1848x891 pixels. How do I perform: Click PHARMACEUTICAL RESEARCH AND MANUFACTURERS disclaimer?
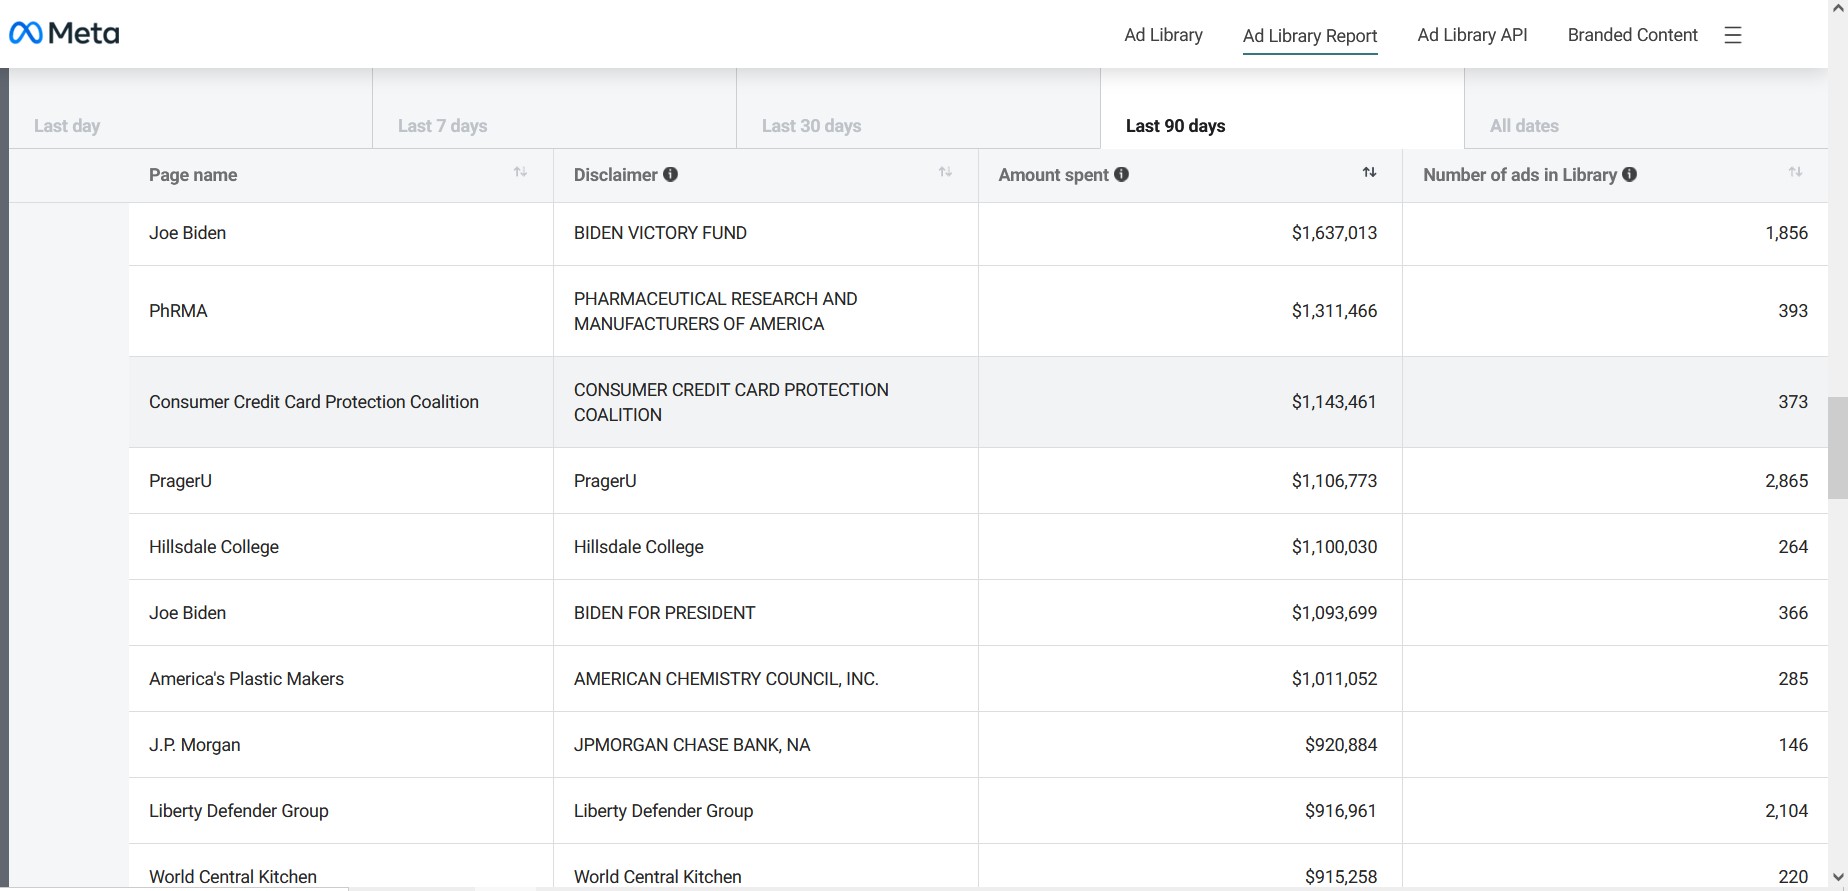click(716, 311)
